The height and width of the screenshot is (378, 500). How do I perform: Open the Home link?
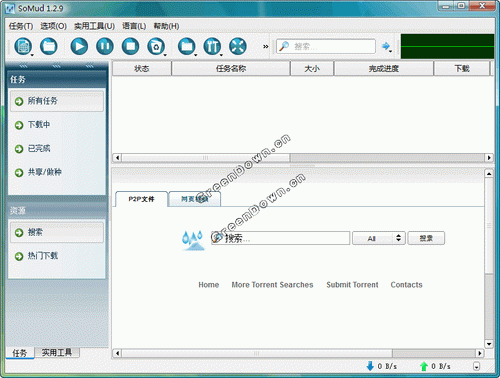[209, 285]
